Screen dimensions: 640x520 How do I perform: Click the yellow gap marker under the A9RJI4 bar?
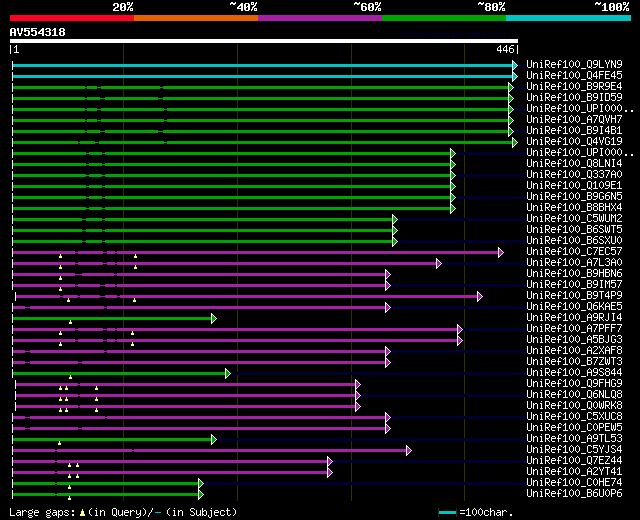pos(71,322)
